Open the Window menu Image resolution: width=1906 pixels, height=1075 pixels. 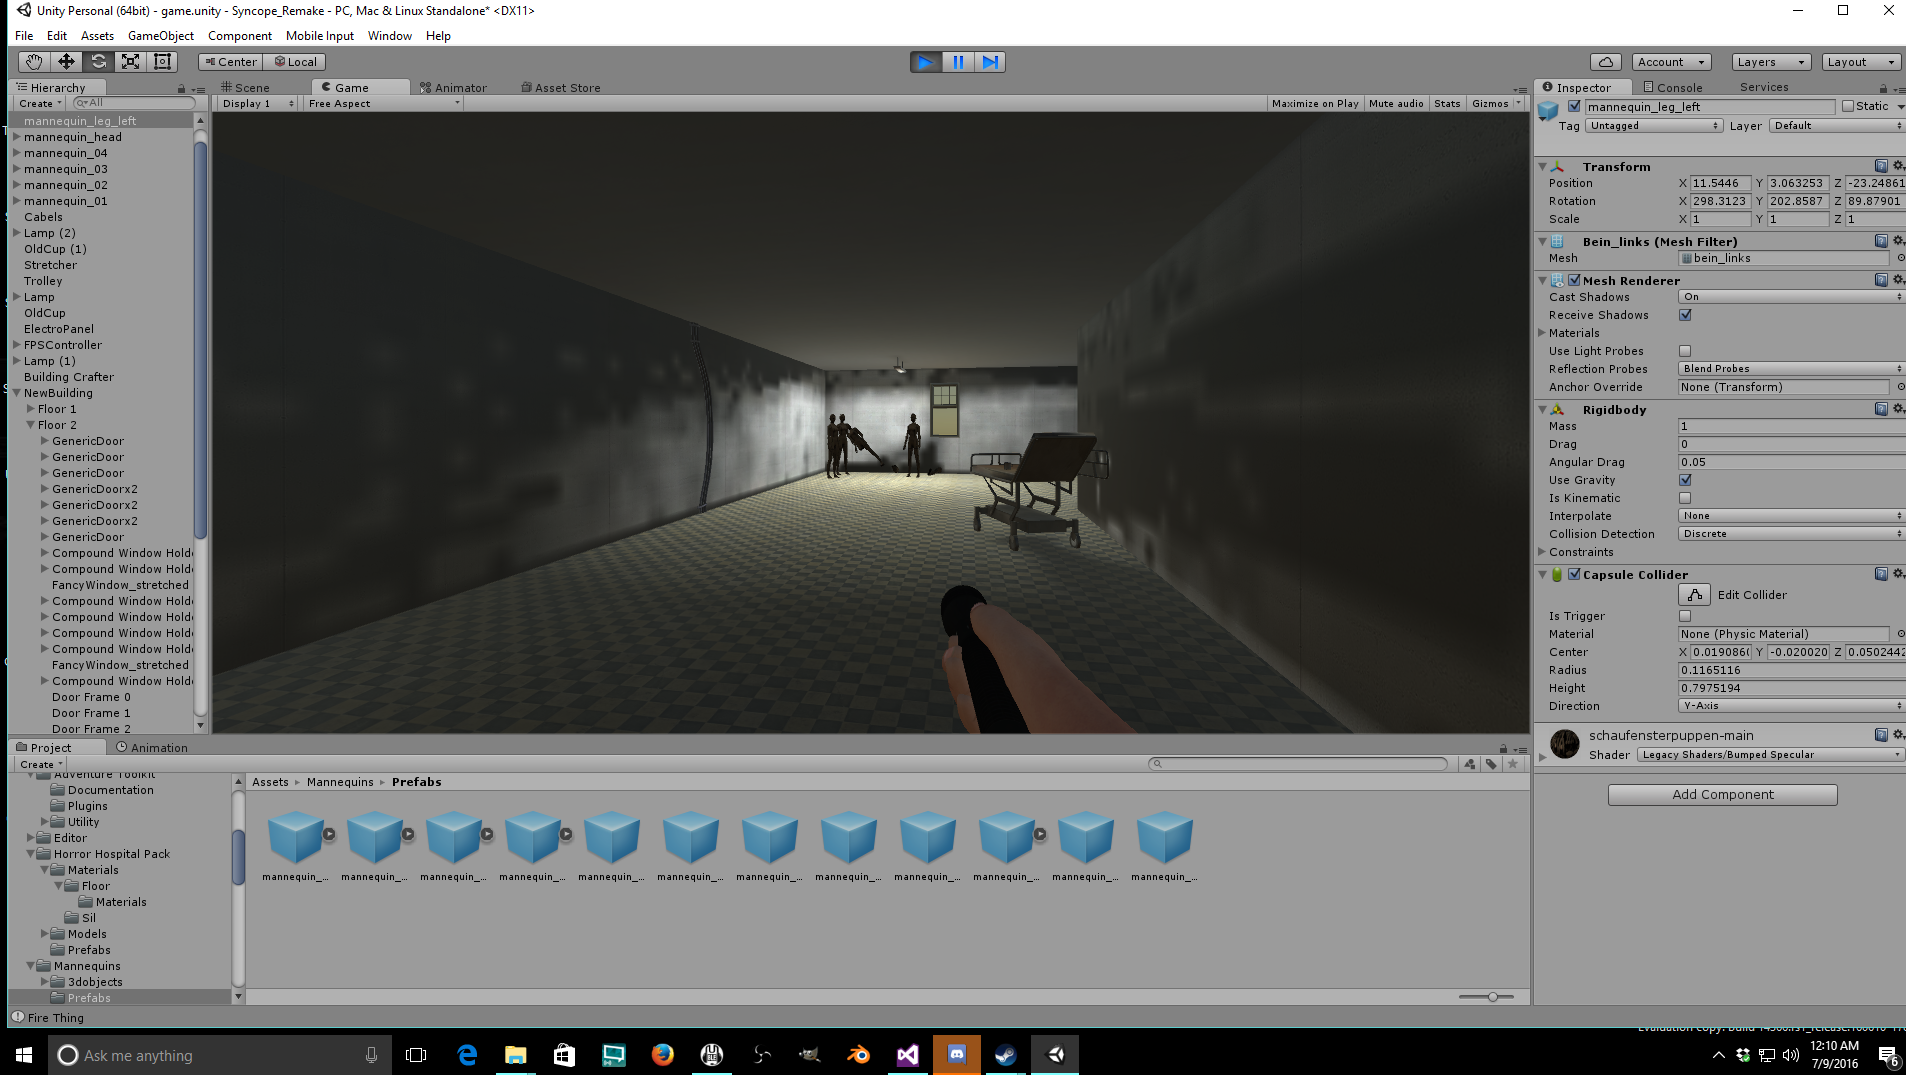coord(389,36)
